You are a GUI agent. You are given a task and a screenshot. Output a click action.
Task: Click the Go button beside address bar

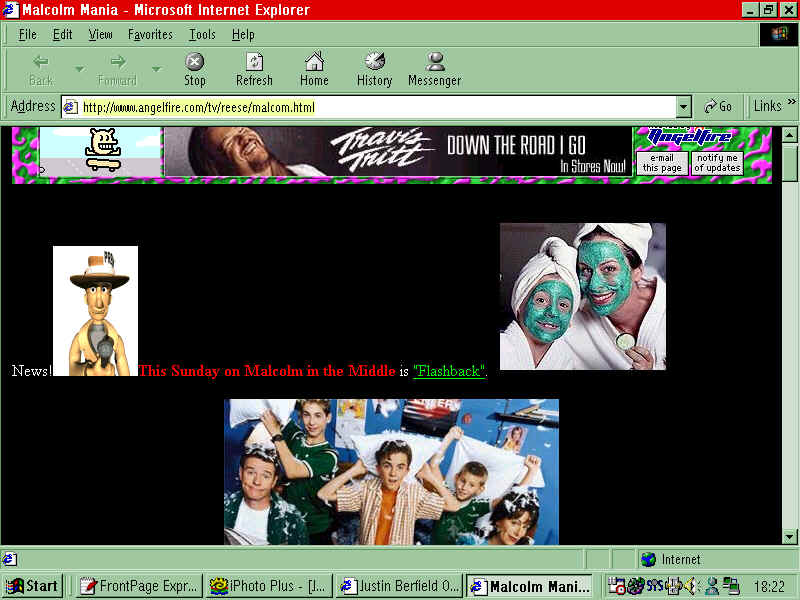tap(718, 106)
